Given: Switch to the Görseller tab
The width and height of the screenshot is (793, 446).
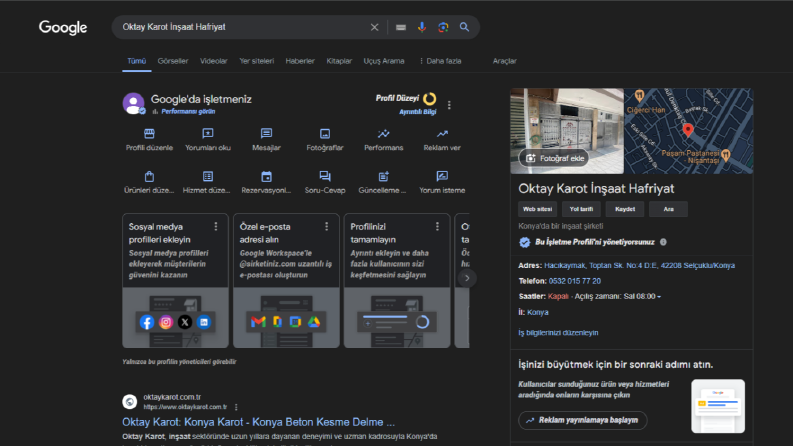Looking at the screenshot, I should point(173,61).
